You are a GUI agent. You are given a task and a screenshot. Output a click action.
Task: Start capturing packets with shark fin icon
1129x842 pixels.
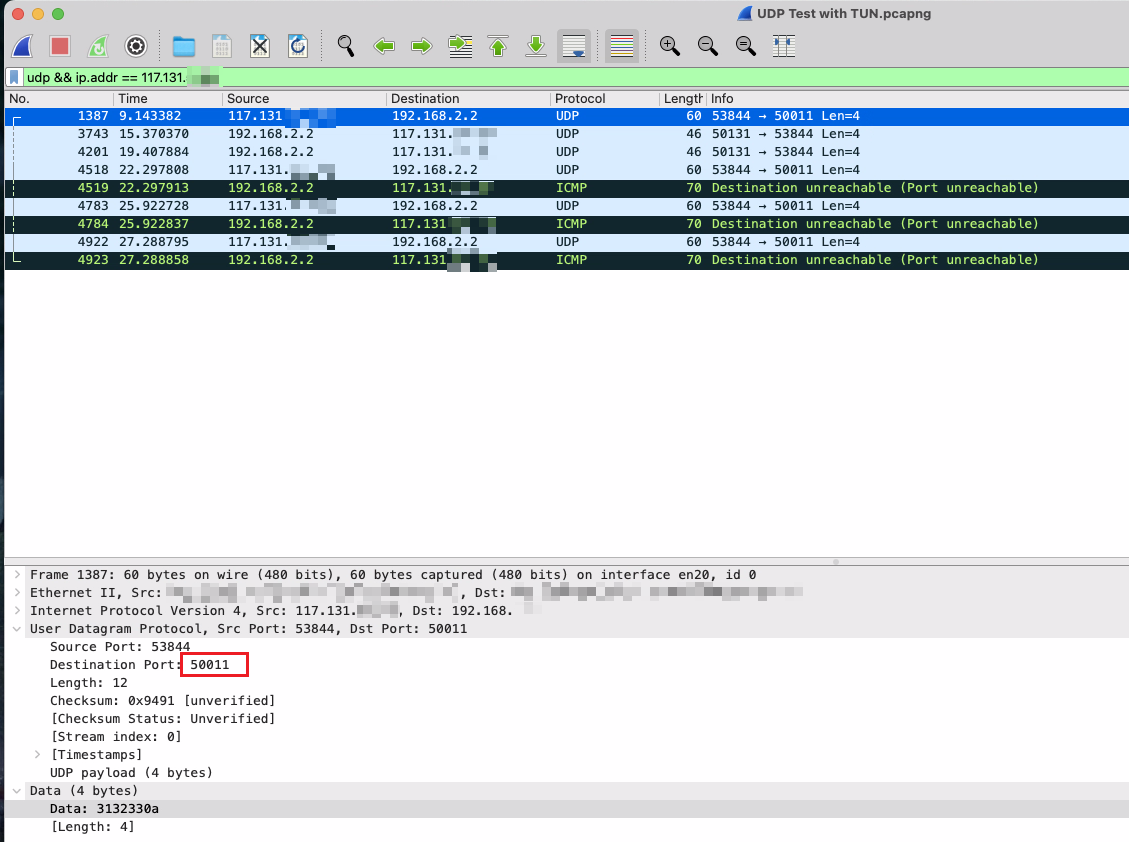23,46
